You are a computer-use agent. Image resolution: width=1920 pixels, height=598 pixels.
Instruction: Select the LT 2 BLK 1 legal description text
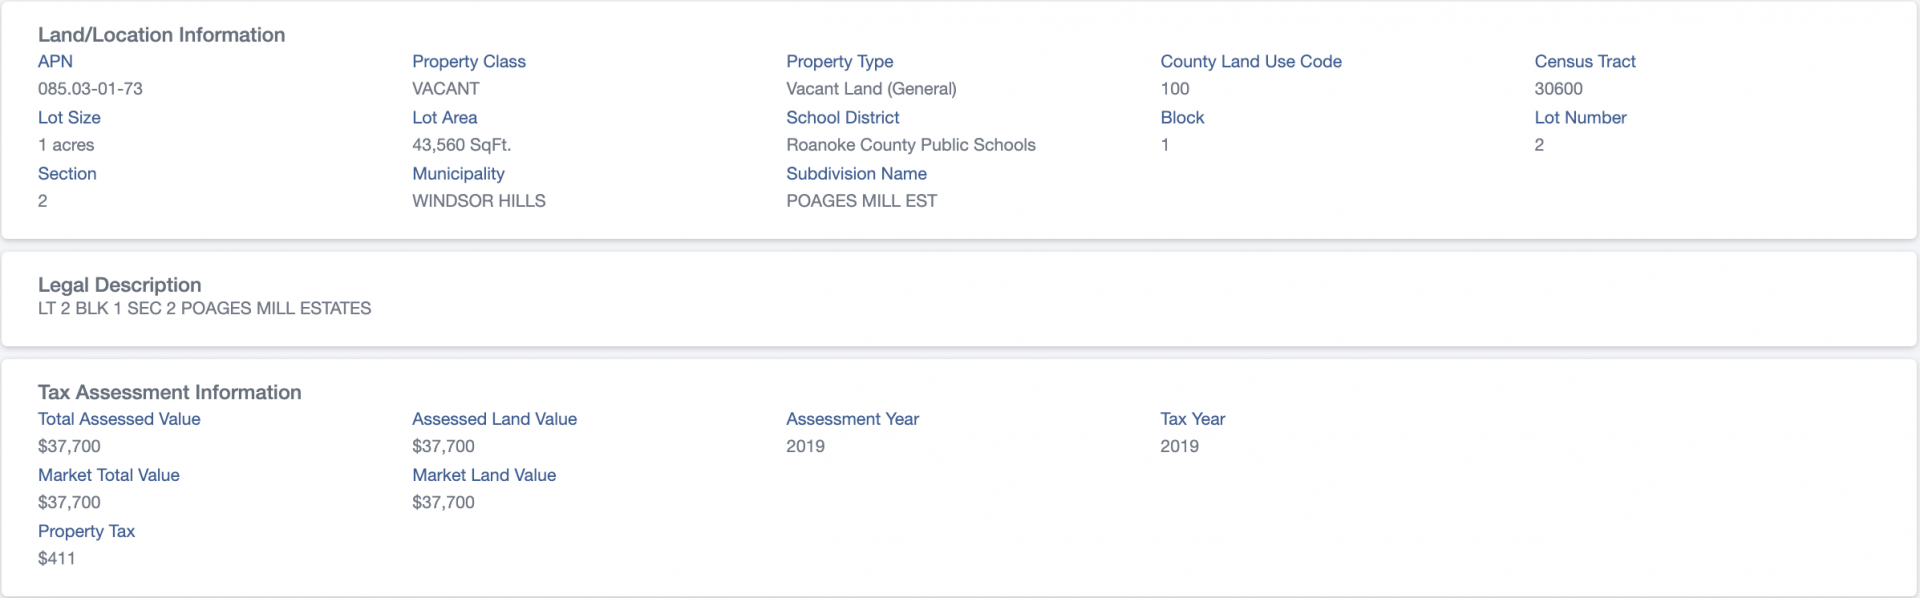click(x=205, y=308)
